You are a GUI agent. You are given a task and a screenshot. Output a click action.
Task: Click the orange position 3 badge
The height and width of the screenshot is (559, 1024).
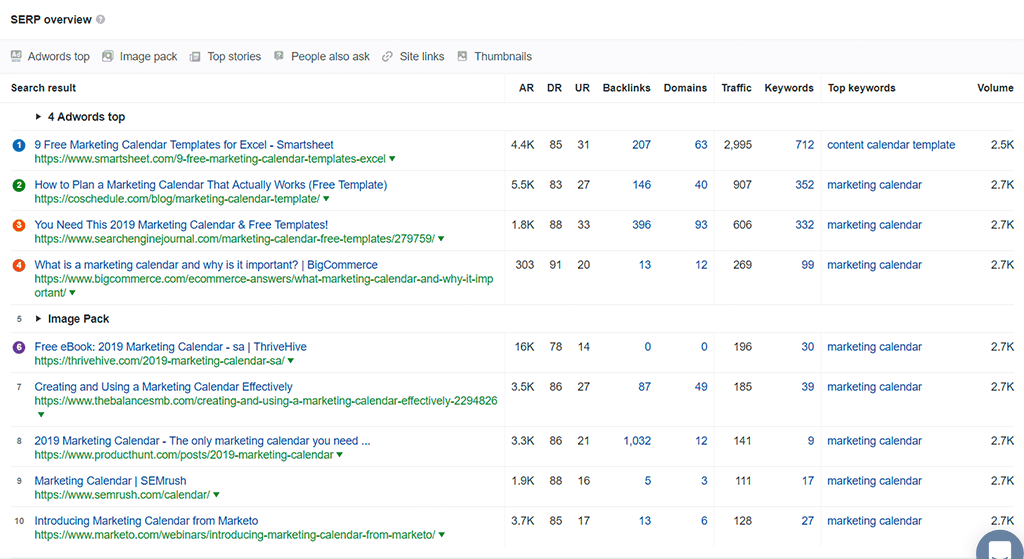click(x=19, y=225)
